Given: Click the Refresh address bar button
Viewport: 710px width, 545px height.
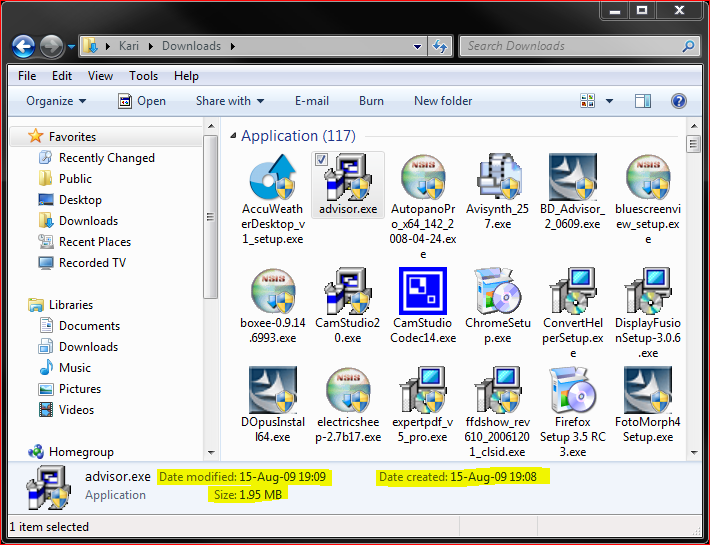Looking at the screenshot, I should pos(440,46).
